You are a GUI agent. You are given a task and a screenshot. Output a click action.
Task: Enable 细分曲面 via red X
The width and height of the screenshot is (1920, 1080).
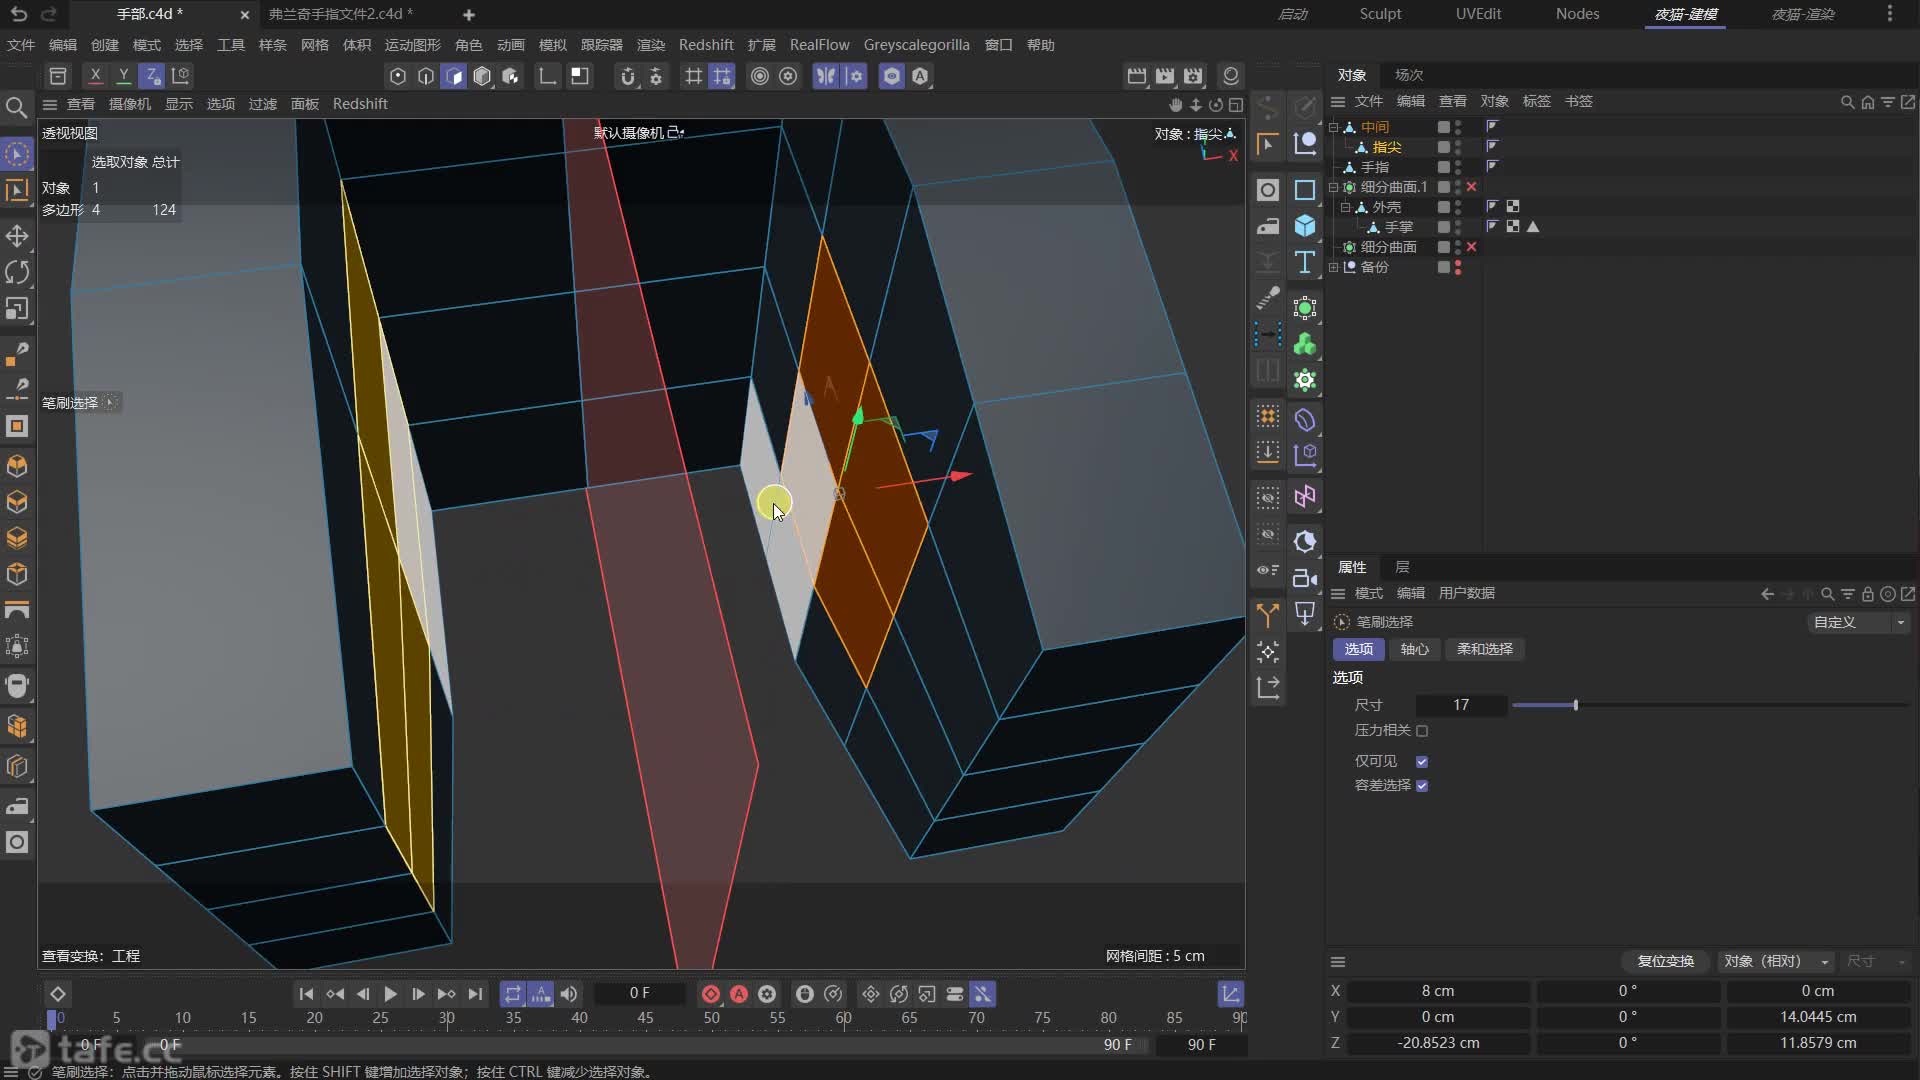tap(1471, 247)
